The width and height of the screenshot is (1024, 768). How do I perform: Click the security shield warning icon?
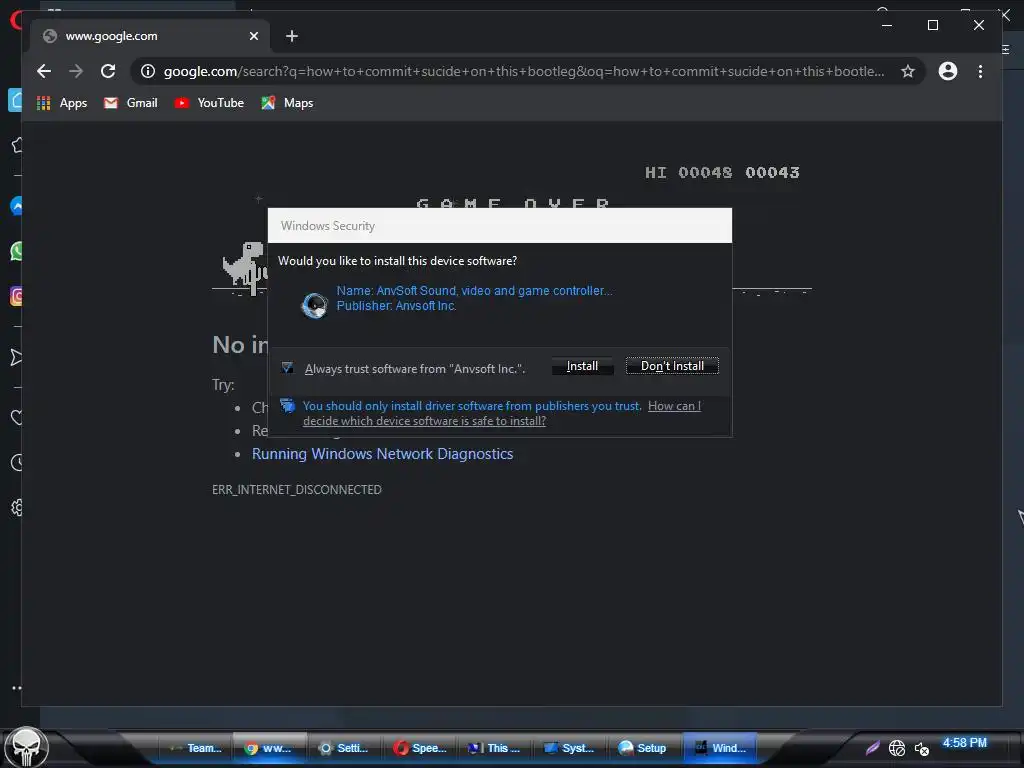(287, 406)
